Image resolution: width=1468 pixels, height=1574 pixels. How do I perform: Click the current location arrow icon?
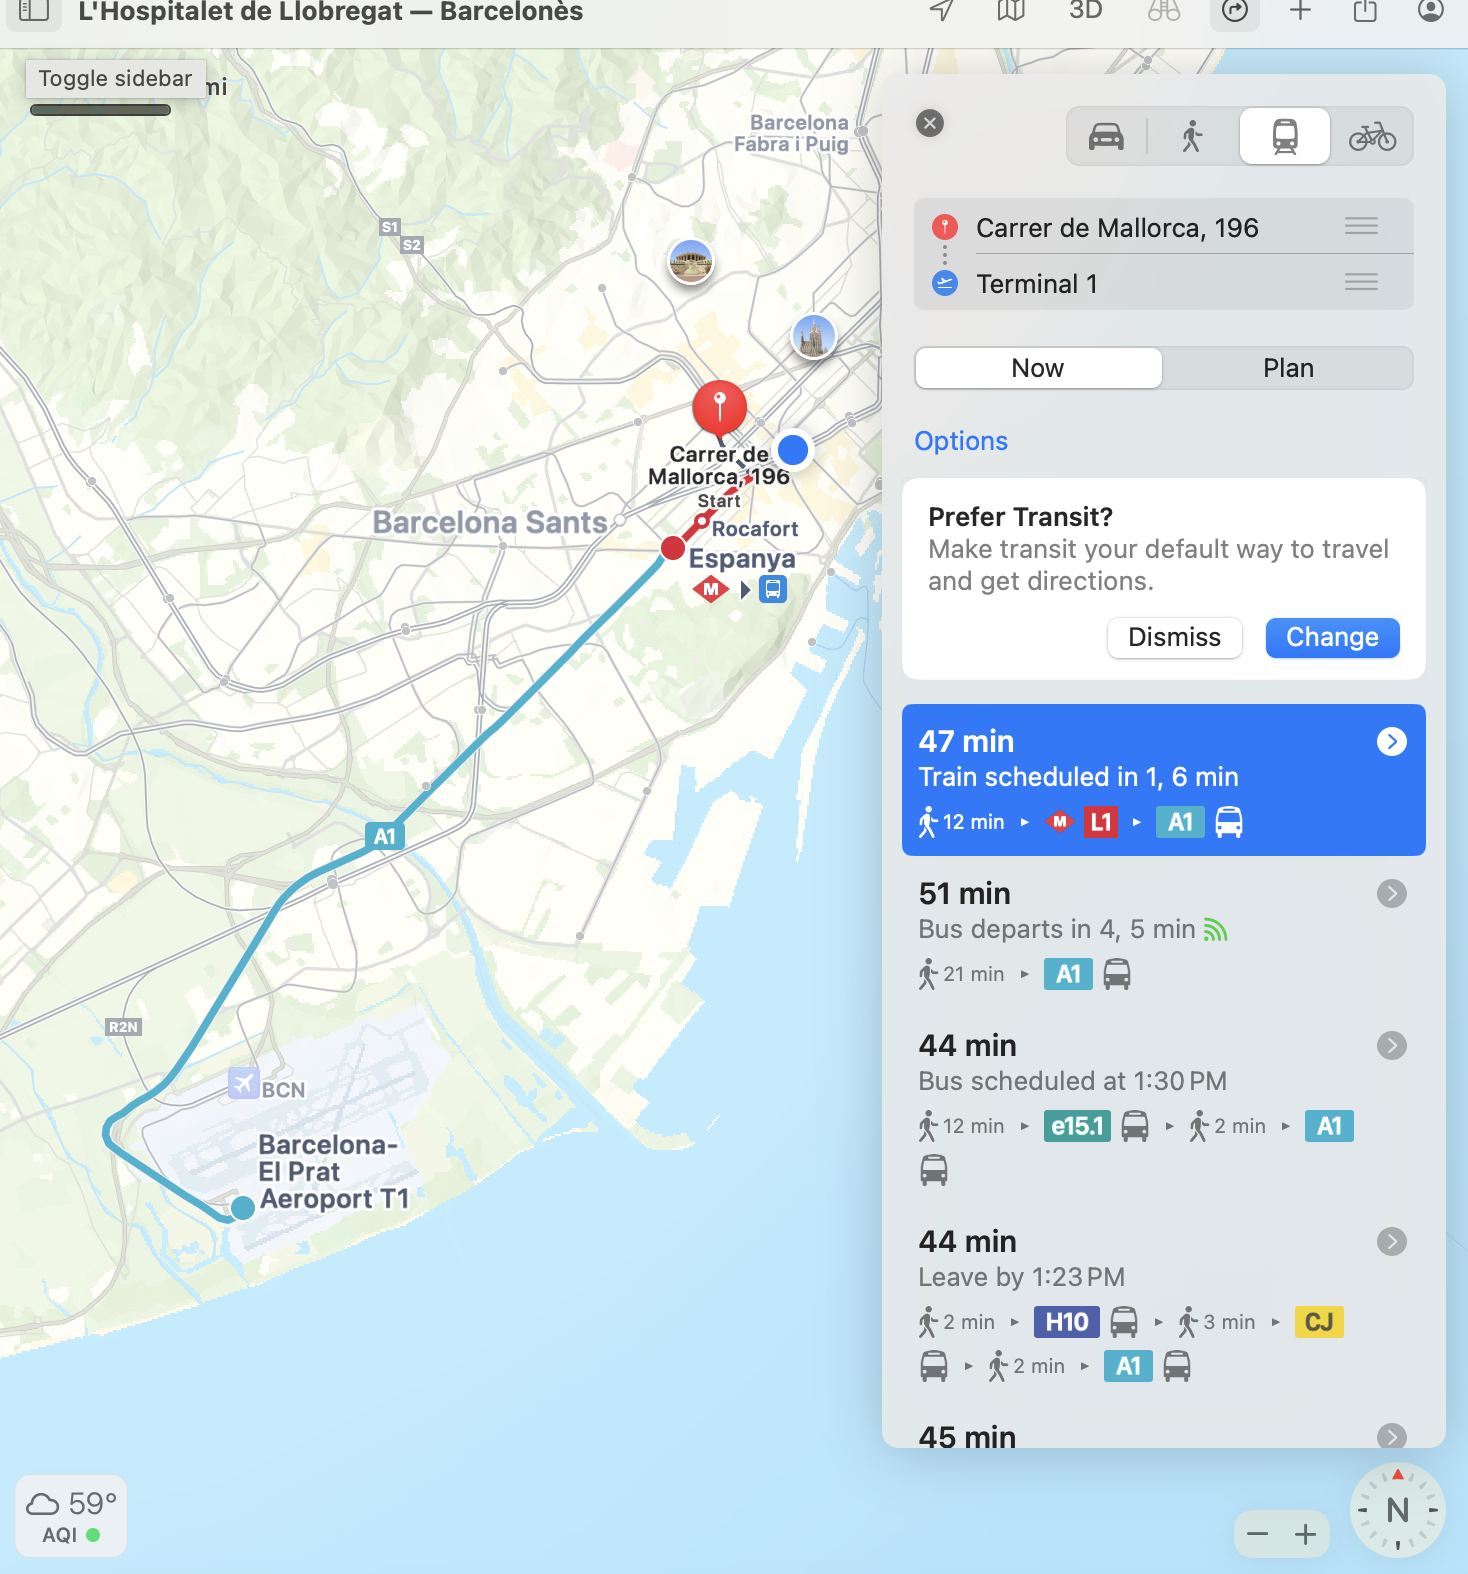[x=941, y=11]
